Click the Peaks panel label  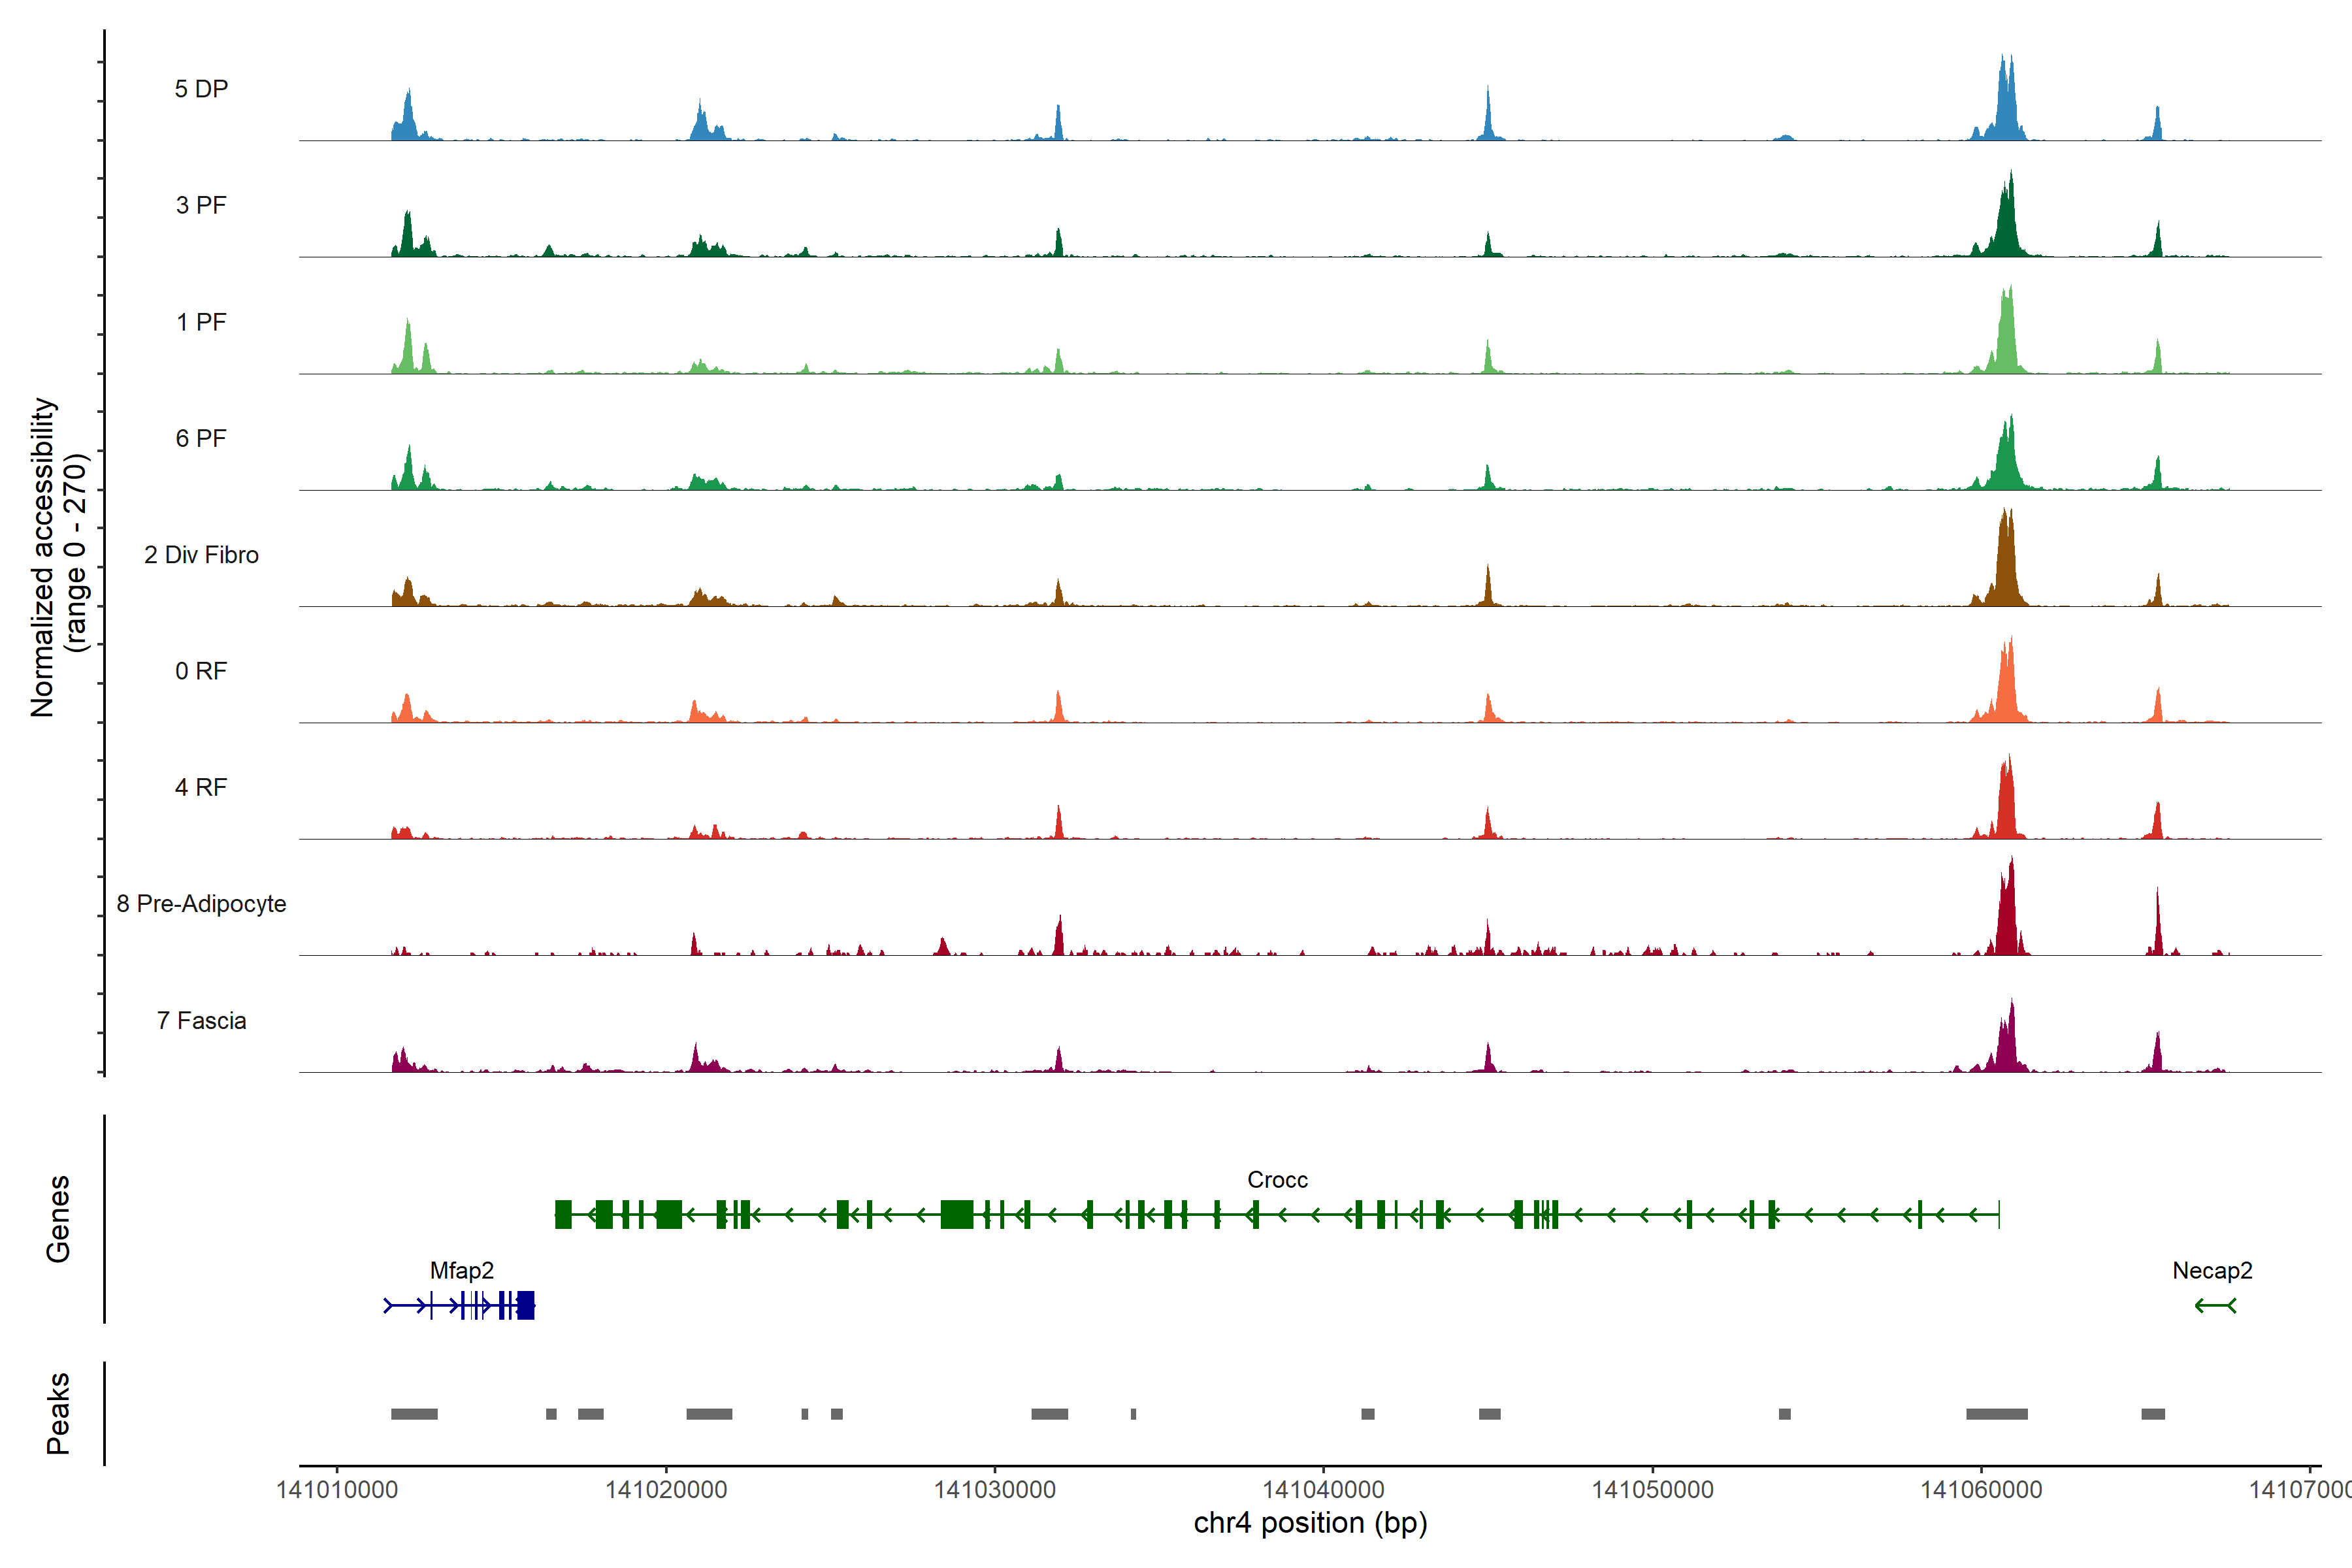click(x=58, y=1413)
